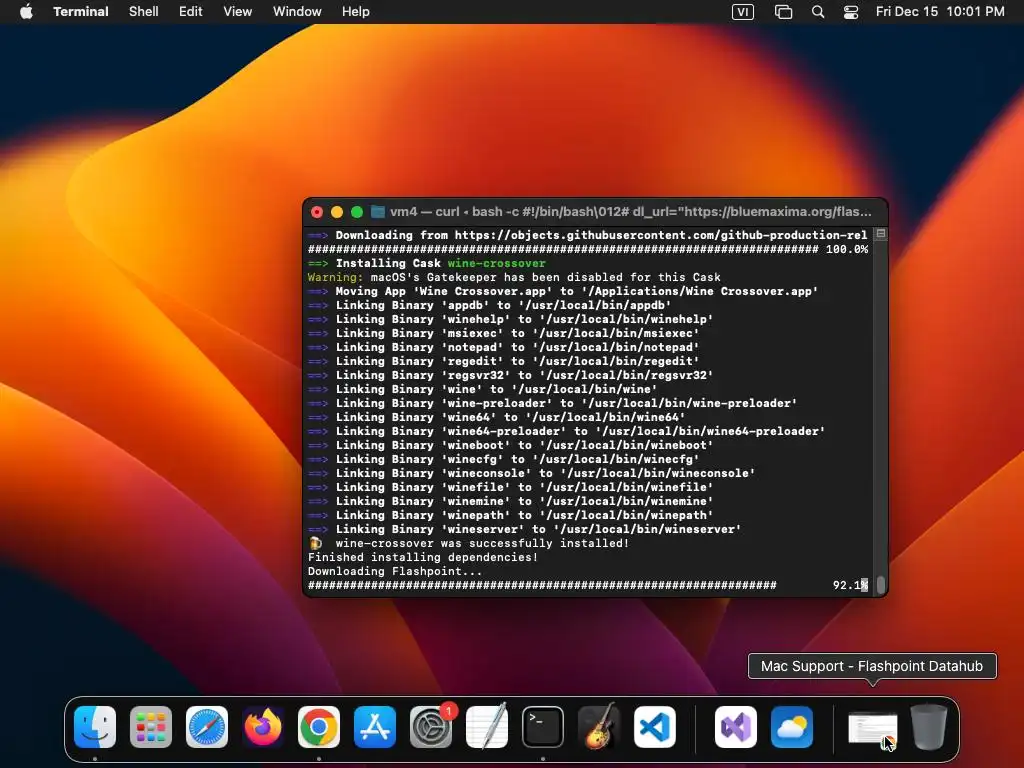
Task: Click the folder proxy icon in the title bar
Action: pyautogui.click(x=377, y=212)
